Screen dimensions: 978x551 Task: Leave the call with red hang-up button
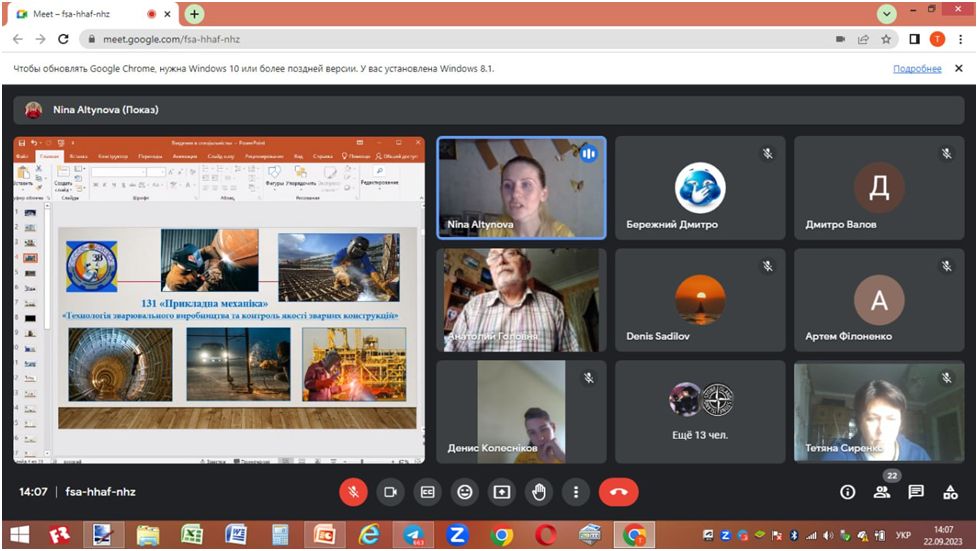point(619,492)
